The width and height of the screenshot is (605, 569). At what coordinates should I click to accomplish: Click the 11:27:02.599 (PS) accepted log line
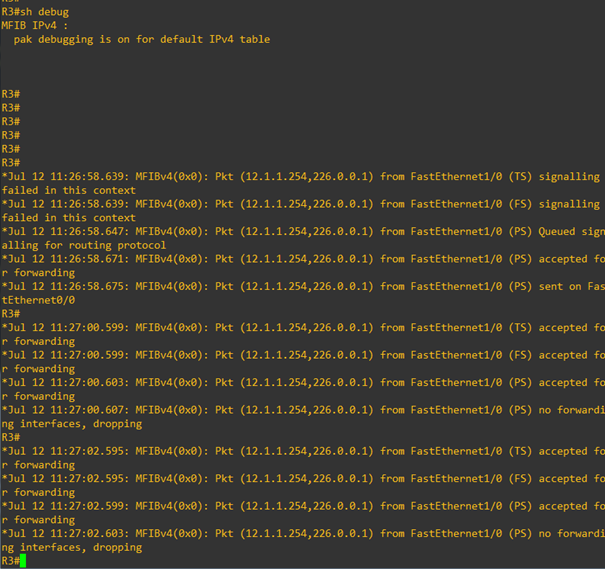[302, 513]
